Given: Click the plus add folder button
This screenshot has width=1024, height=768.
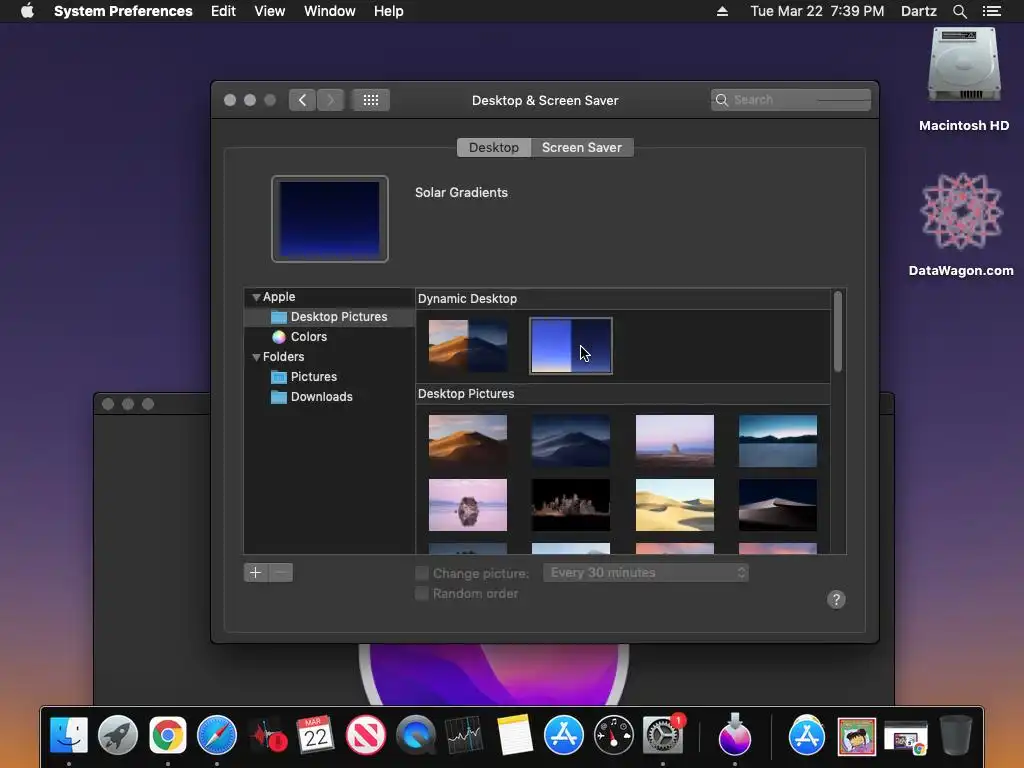Looking at the screenshot, I should point(255,573).
